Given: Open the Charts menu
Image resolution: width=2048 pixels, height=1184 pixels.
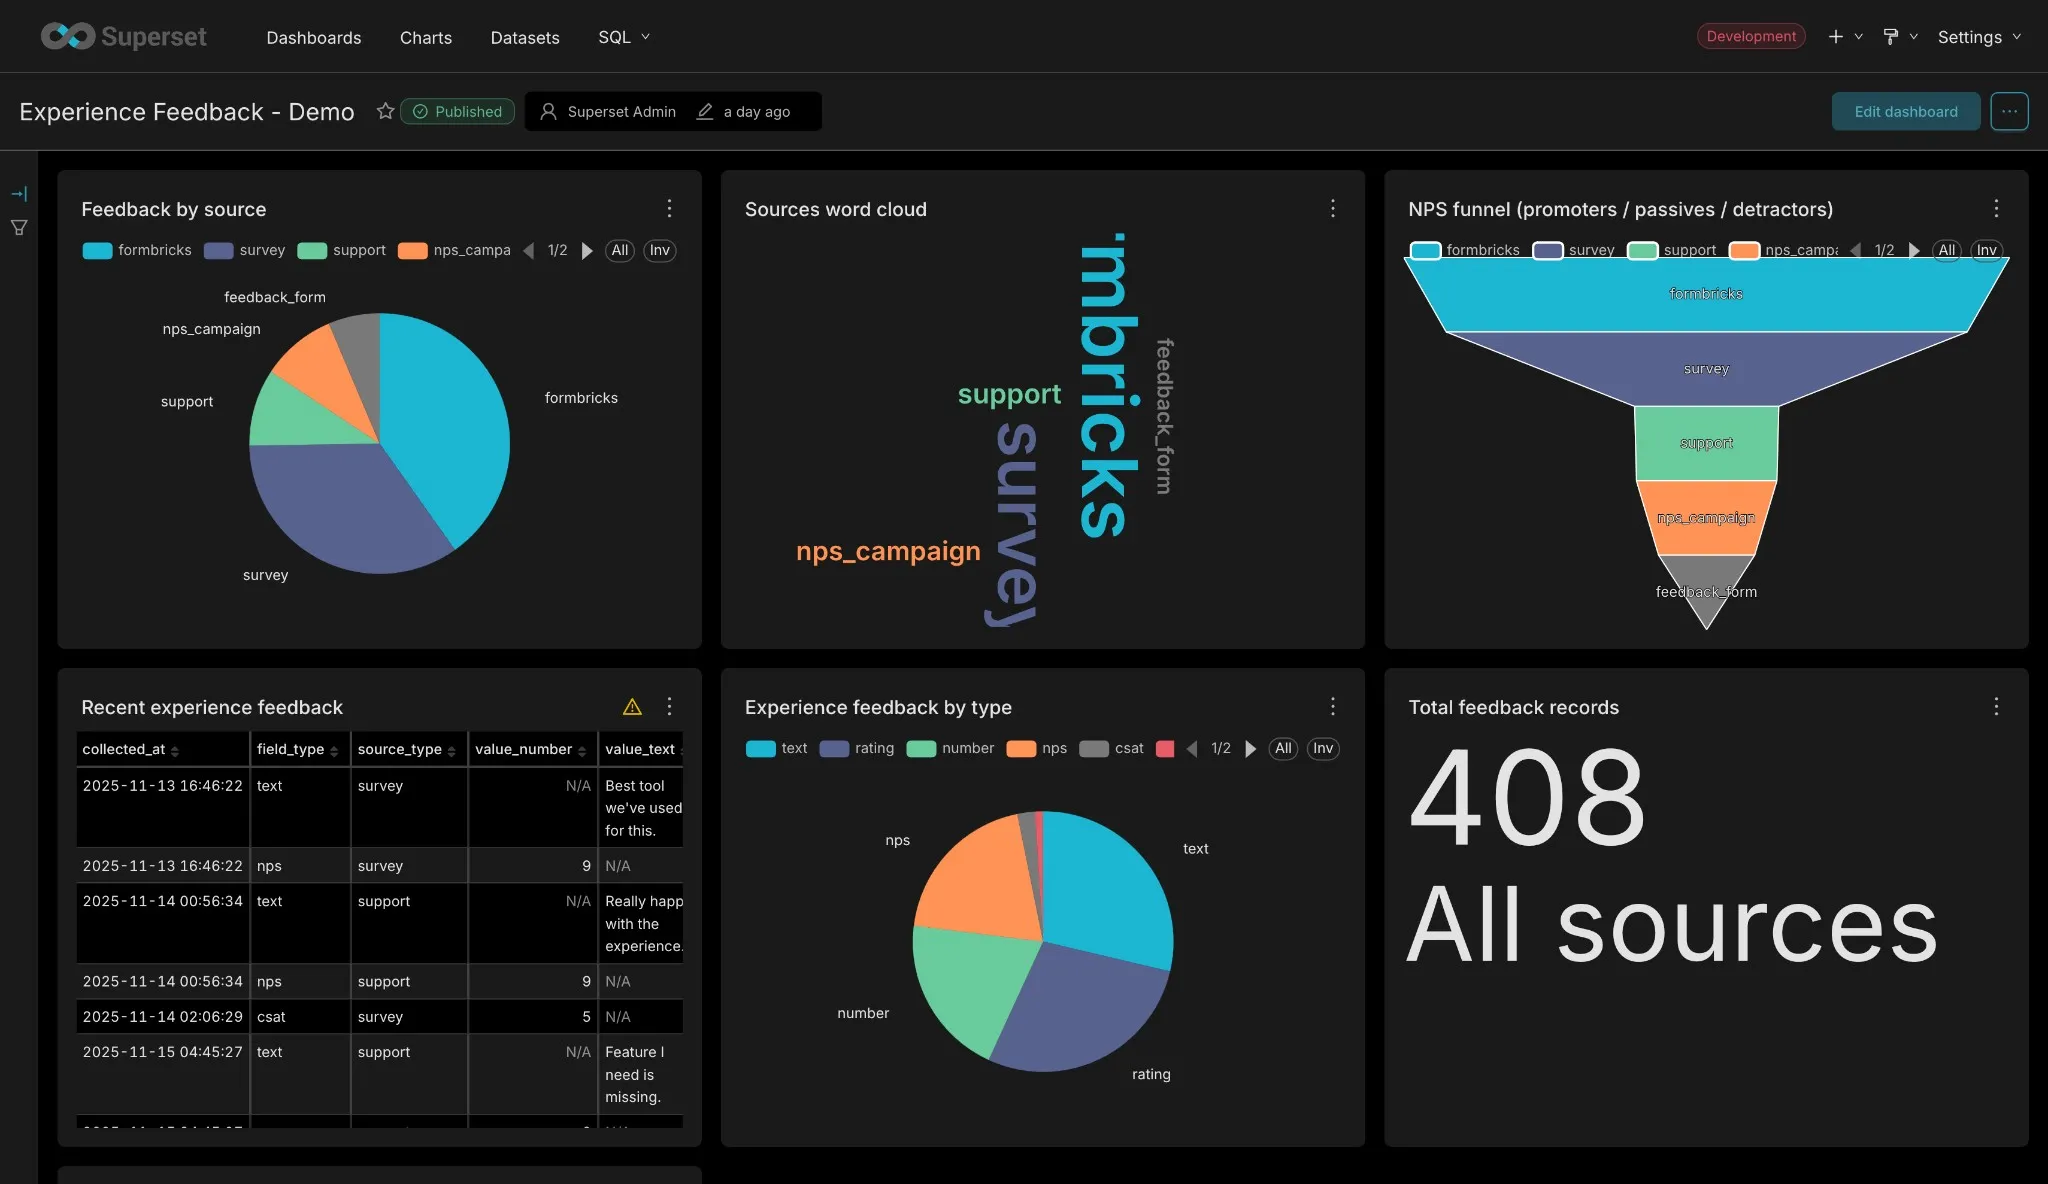Looking at the screenshot, I should [x=426, y=37].
